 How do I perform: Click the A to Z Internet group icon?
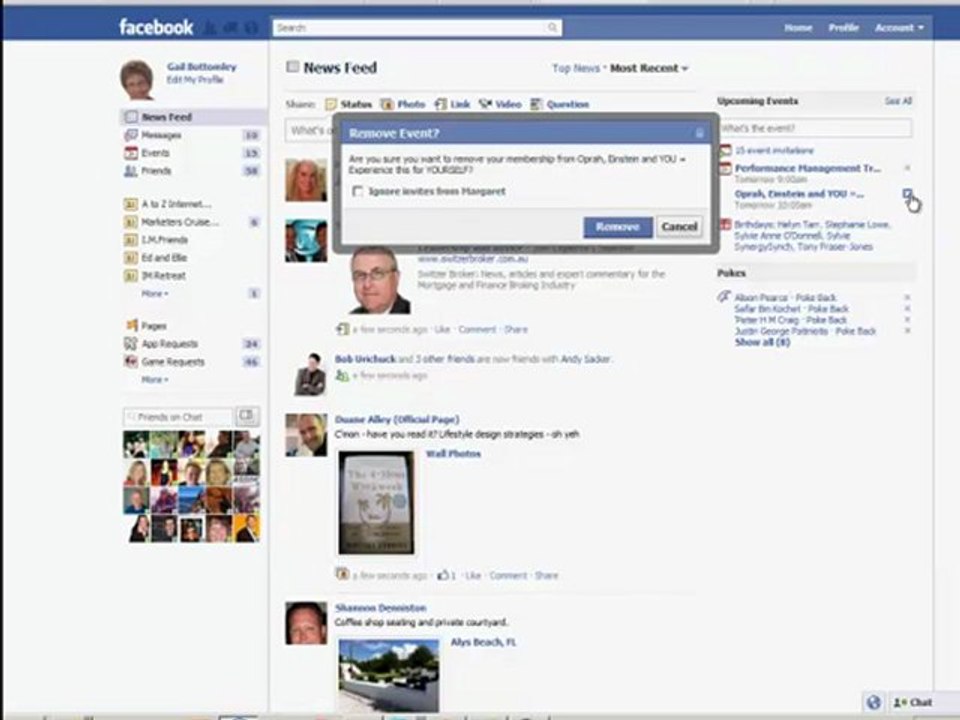131,204
